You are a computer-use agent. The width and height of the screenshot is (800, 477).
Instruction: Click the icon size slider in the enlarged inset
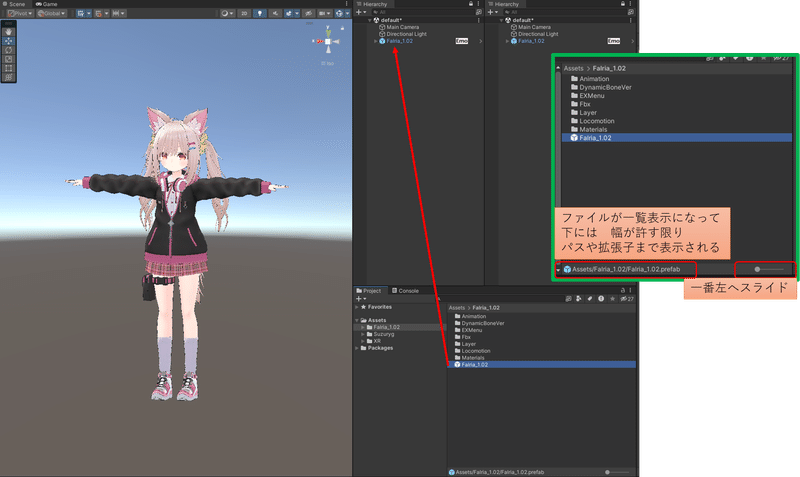[769, 269]
